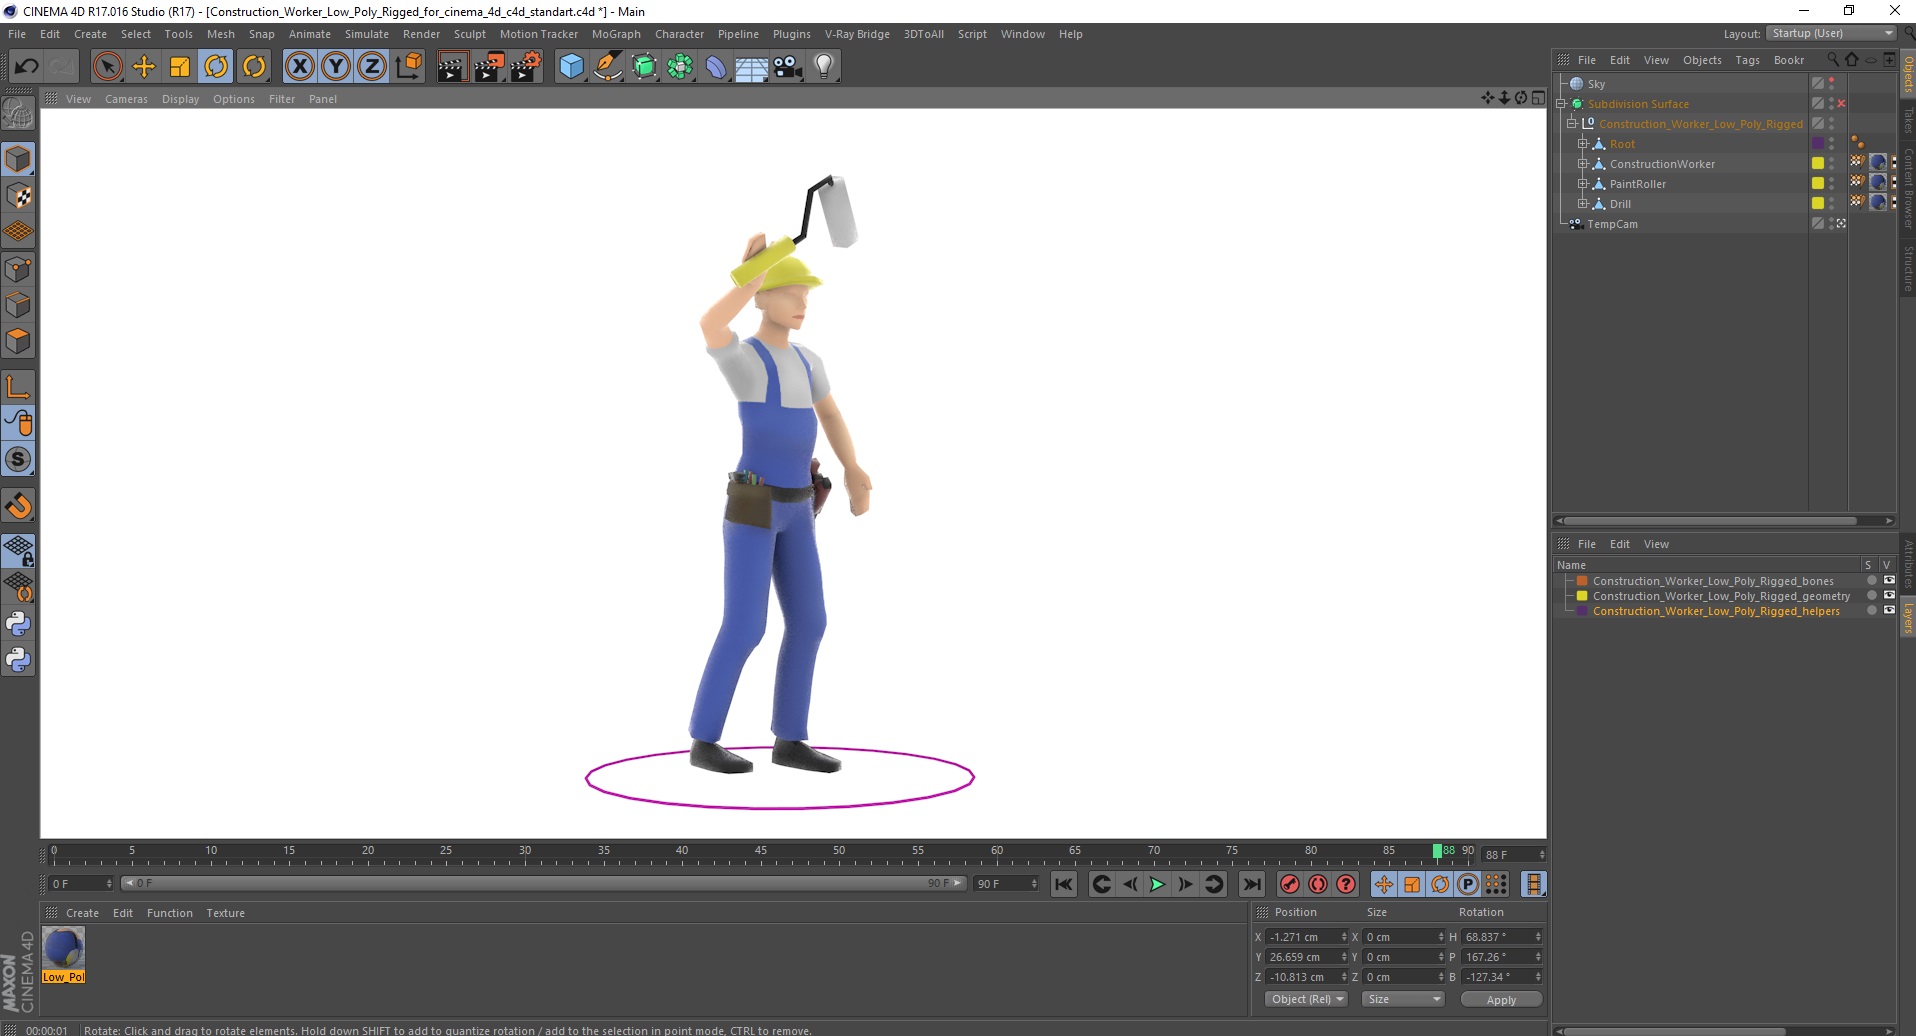Open the Mesh menu
The image size is (1916, 1036).
pyautogui.click(x=220, y=34)
